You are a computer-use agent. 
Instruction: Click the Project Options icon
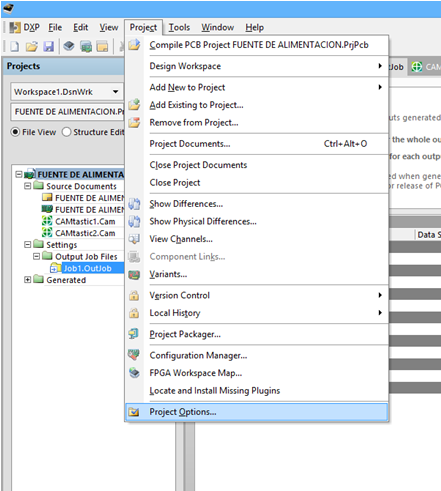point(134,412)
